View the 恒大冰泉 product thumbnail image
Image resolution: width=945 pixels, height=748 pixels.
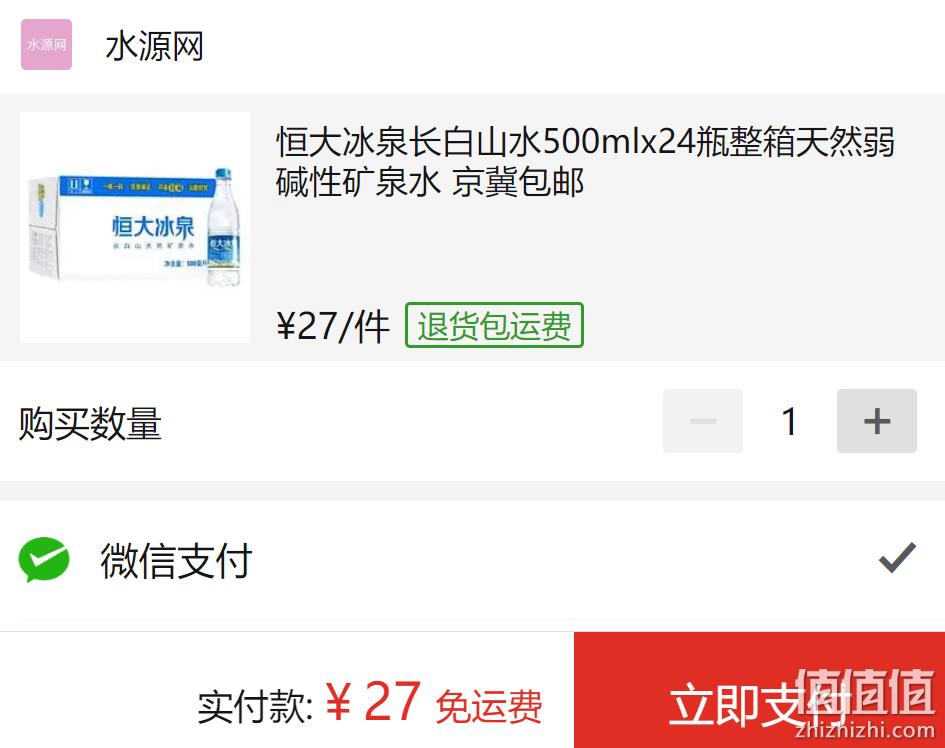(x=135, y=227)
